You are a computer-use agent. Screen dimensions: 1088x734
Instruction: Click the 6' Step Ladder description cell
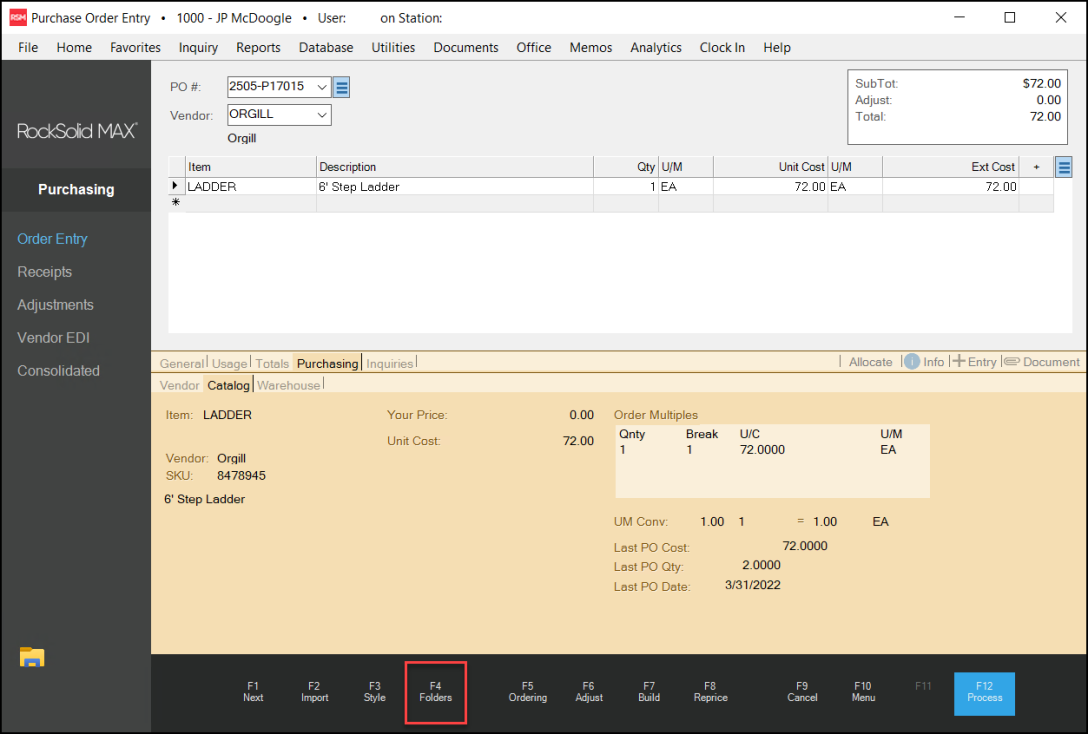(454, 186)
